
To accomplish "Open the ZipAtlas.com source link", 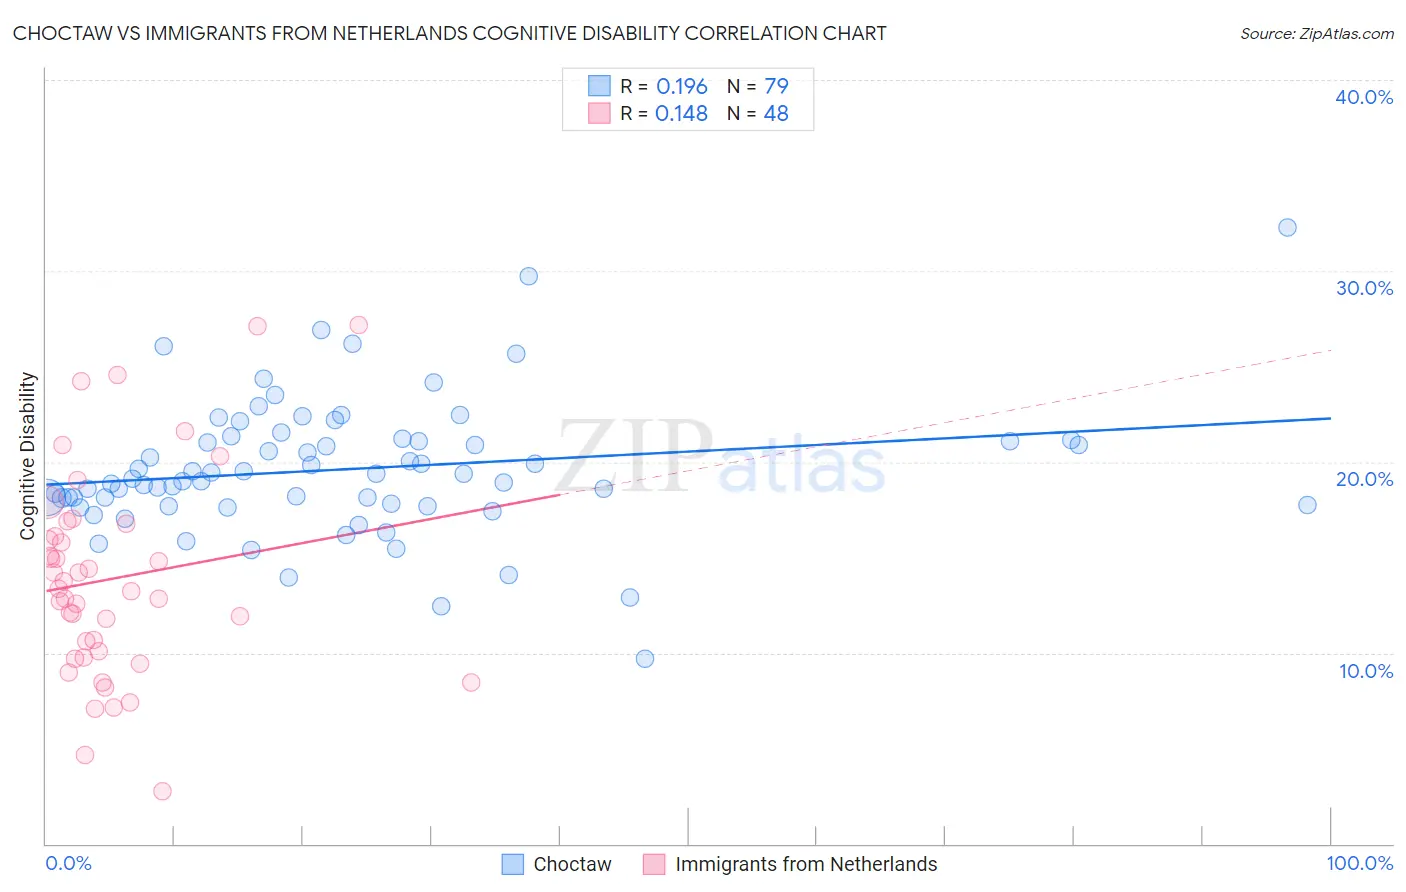I will (x=1317, y=34).
